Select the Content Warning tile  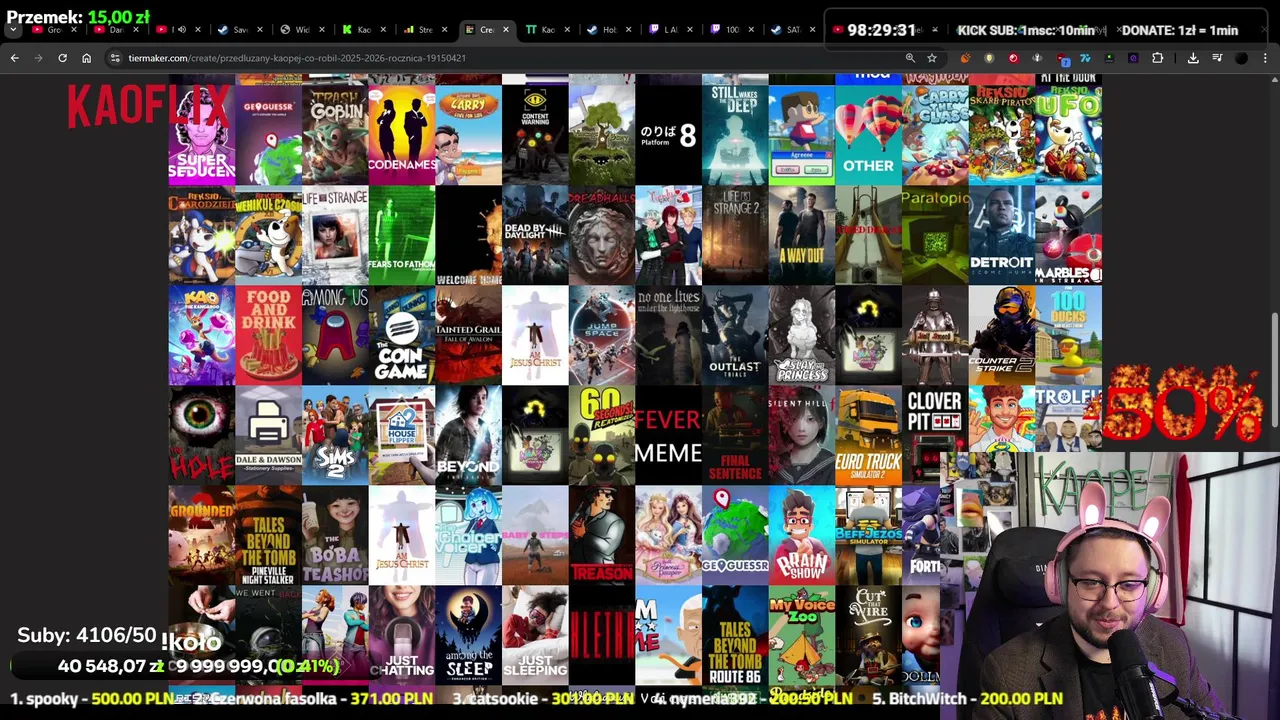[535, 135]
